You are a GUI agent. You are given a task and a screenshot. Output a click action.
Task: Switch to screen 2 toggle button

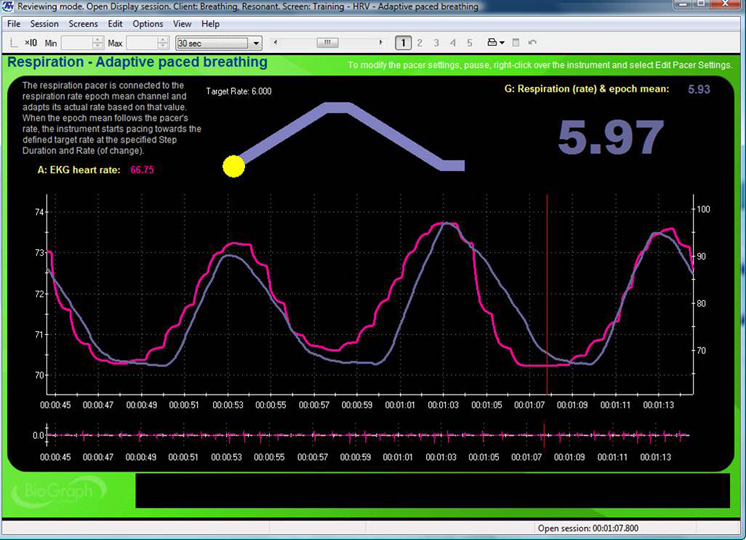tap(420, 43)
